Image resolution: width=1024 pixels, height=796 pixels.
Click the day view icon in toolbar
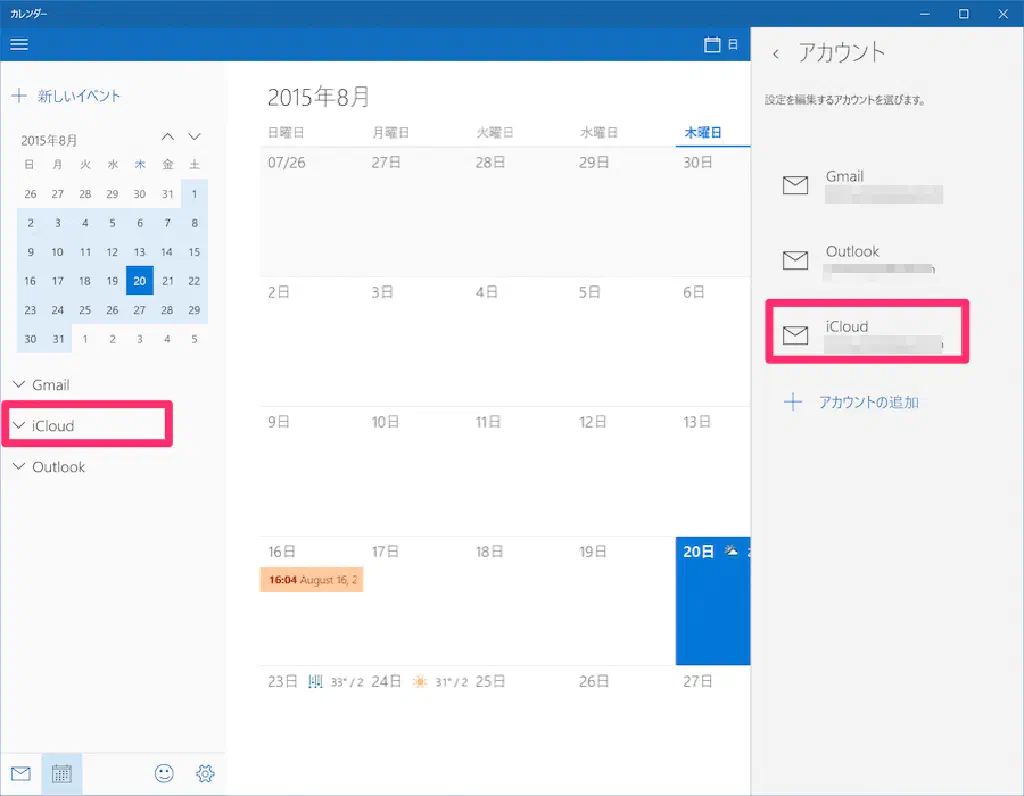pyautogui.click(x=721, y=44)
